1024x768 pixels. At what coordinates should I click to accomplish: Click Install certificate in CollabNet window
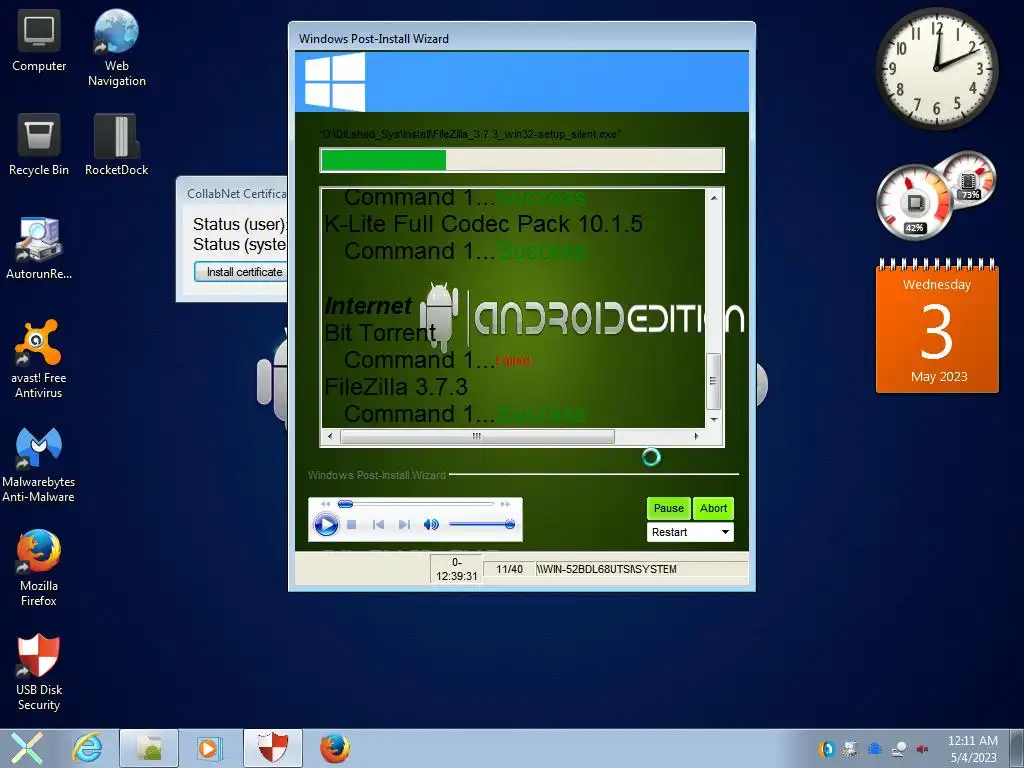pyautogui.click(x=242, y=272)
